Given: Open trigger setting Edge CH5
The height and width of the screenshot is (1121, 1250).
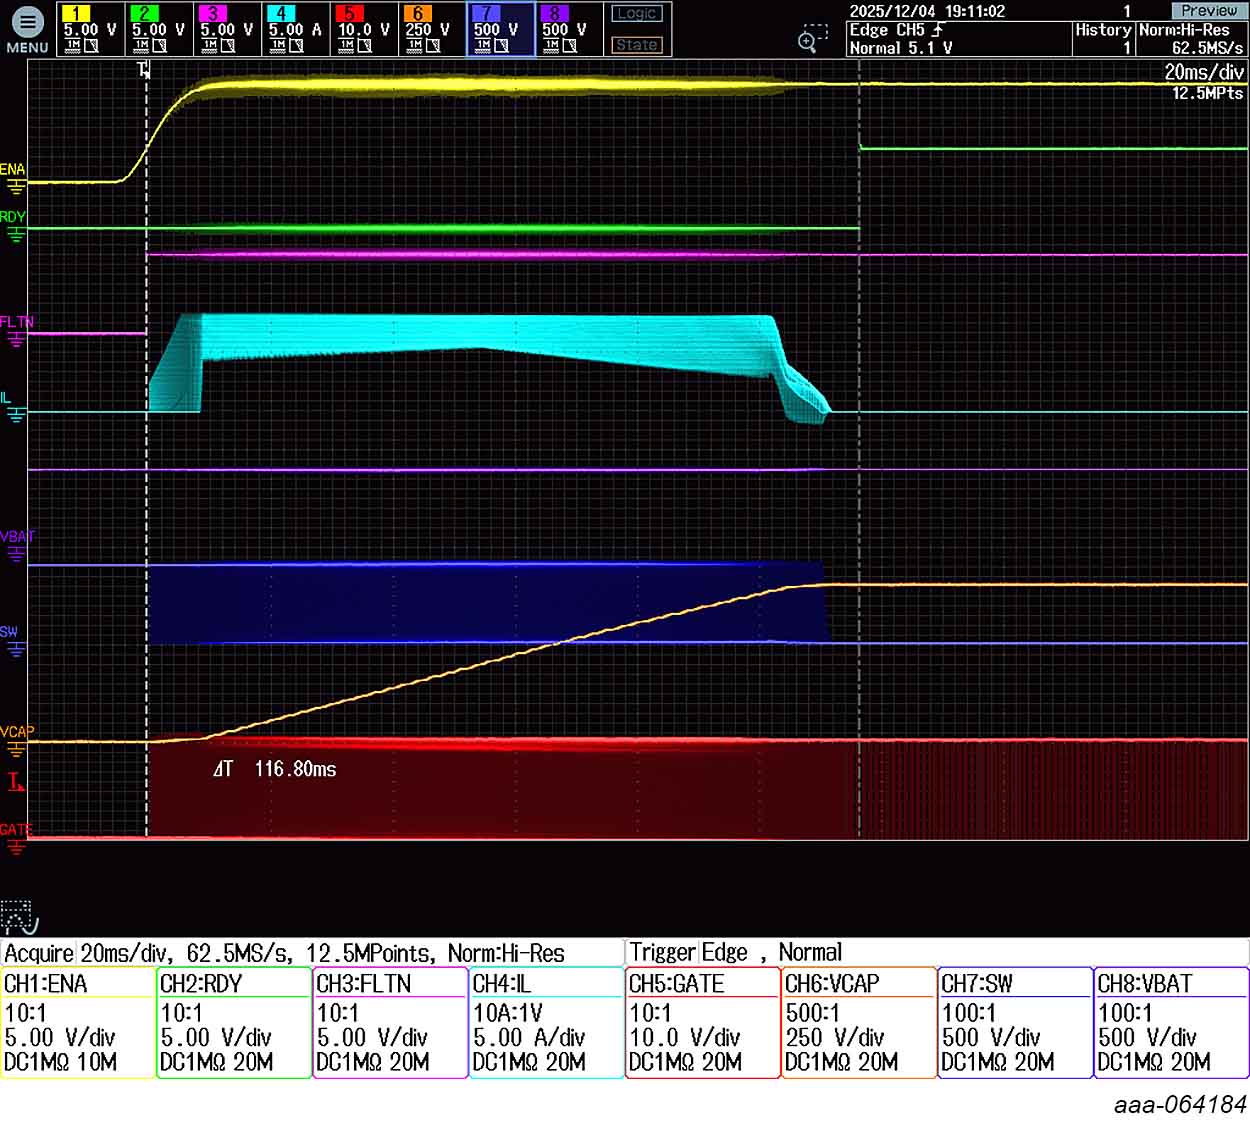Looking at the screenshot, I should coord(897,30).
